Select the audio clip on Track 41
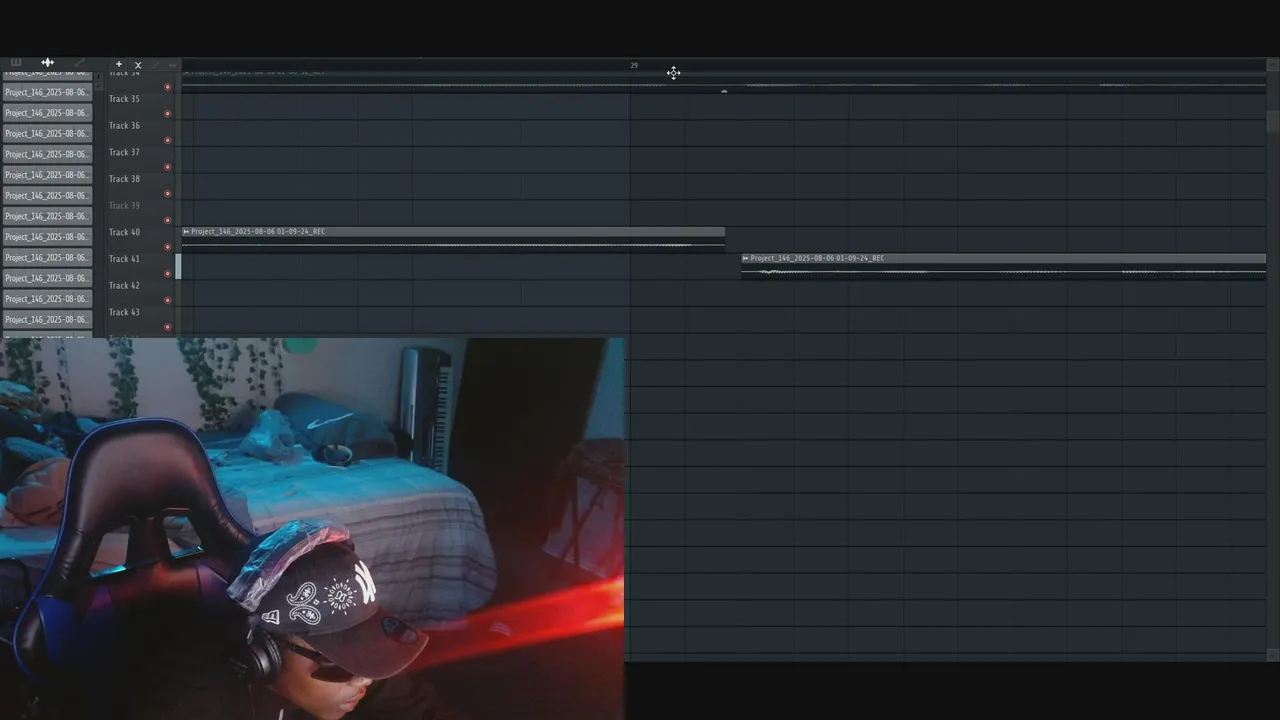The image size is (1280, 720). click(x=1003, y=266)
